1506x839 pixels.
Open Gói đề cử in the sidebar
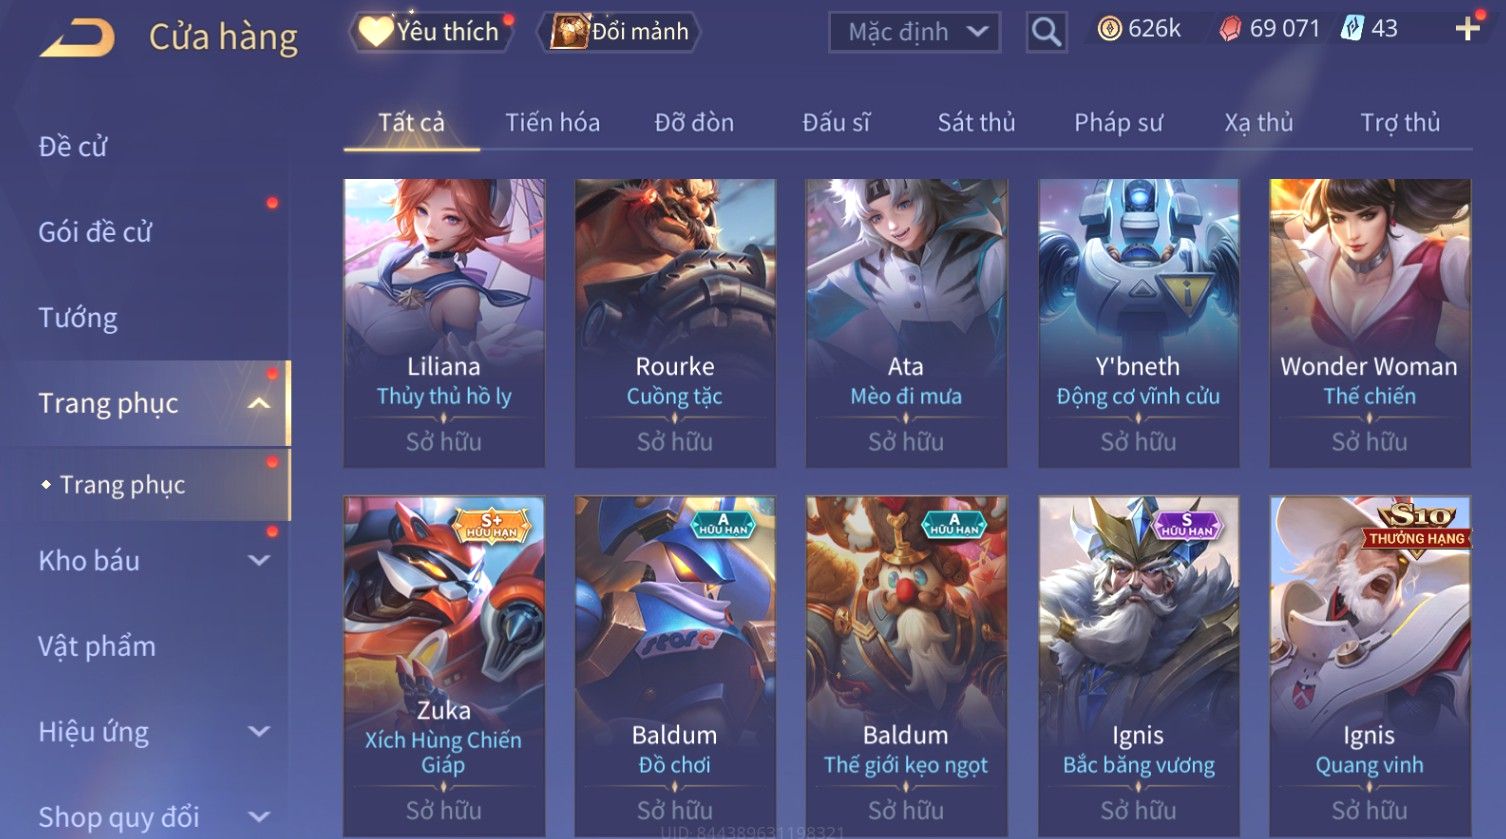pyautogui.click(x=95, y=232)
